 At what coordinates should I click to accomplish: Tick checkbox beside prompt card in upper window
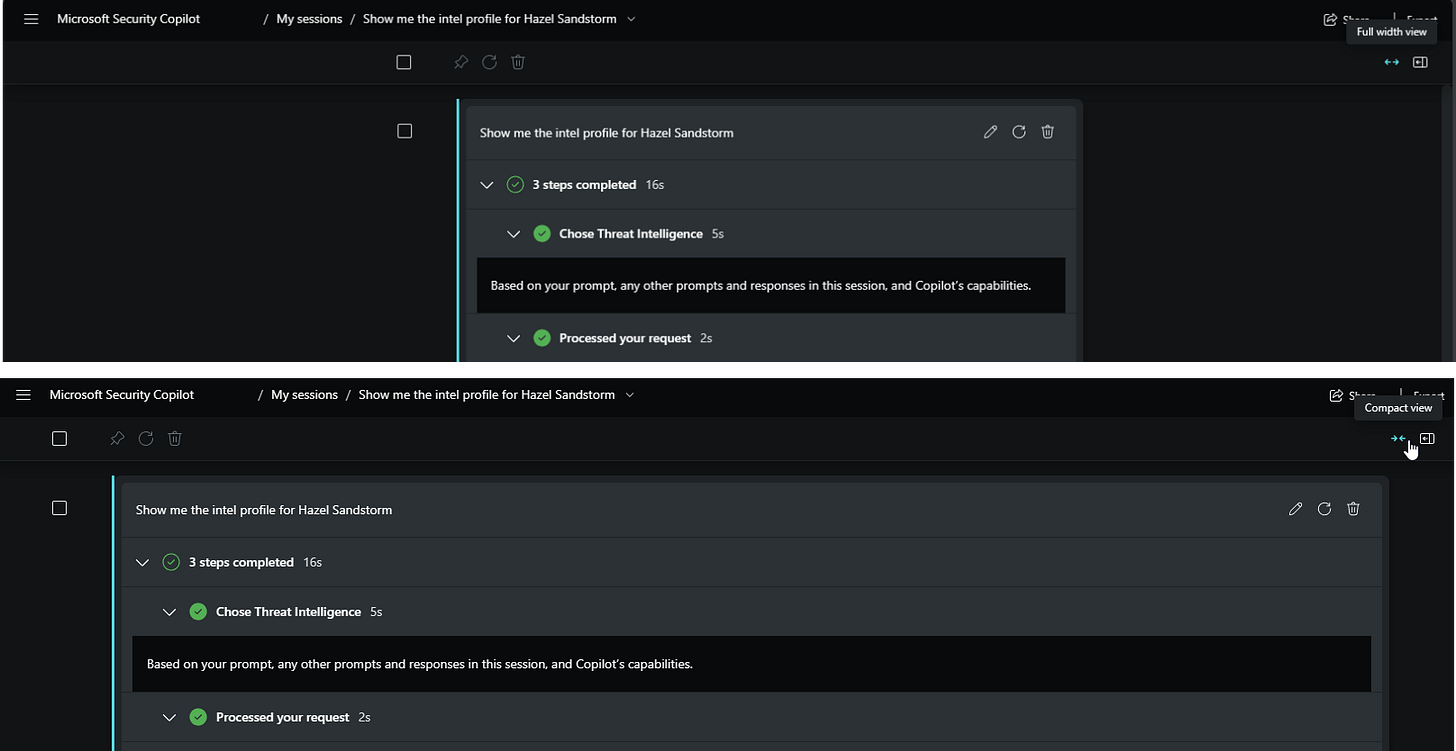point(404,131)
